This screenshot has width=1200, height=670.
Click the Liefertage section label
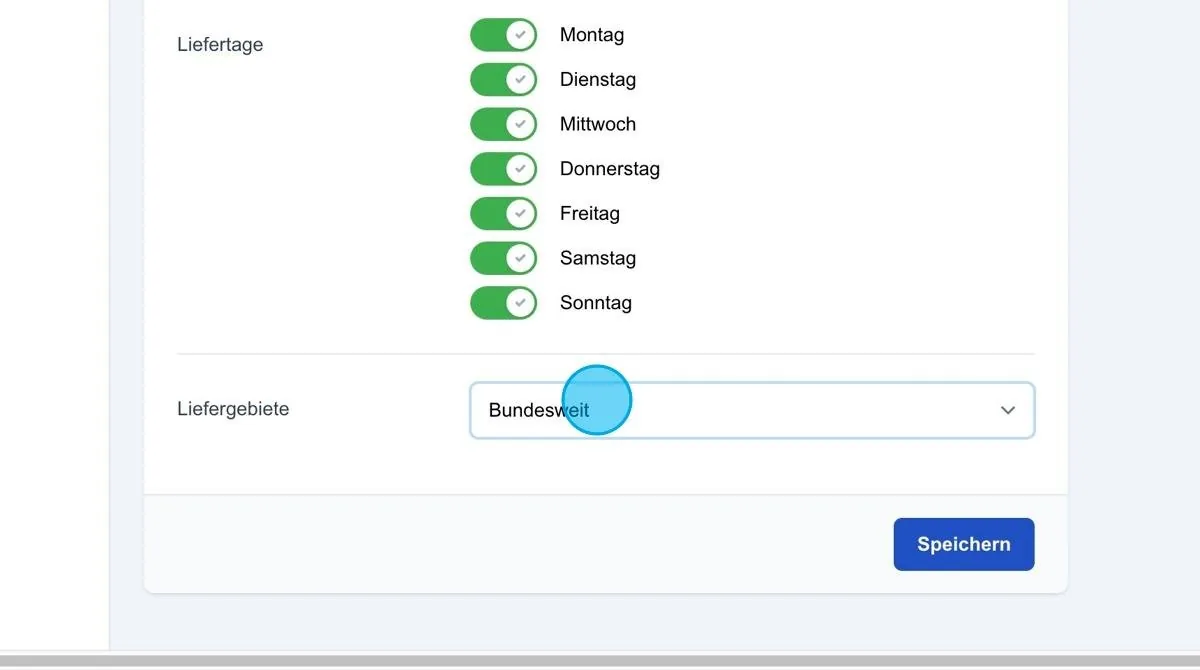[x=220, y=45]
